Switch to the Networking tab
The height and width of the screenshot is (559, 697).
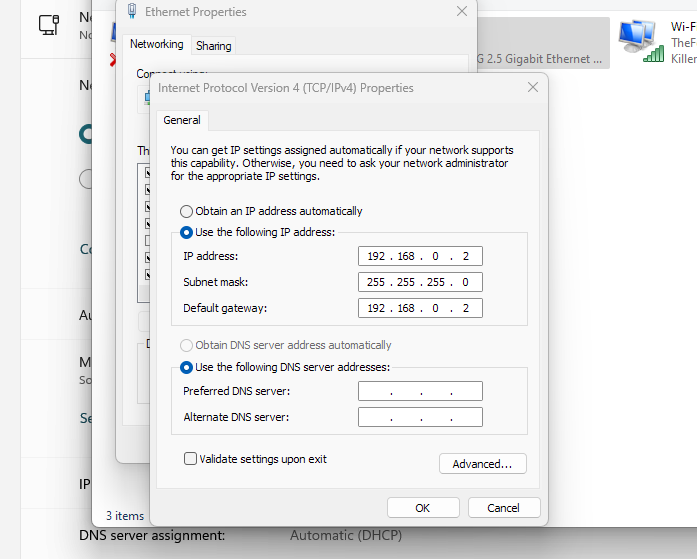(157, 45)
